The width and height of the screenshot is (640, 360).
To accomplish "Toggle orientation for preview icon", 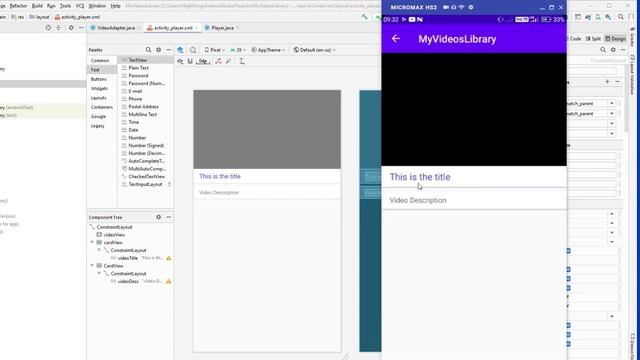I will 193,50.
